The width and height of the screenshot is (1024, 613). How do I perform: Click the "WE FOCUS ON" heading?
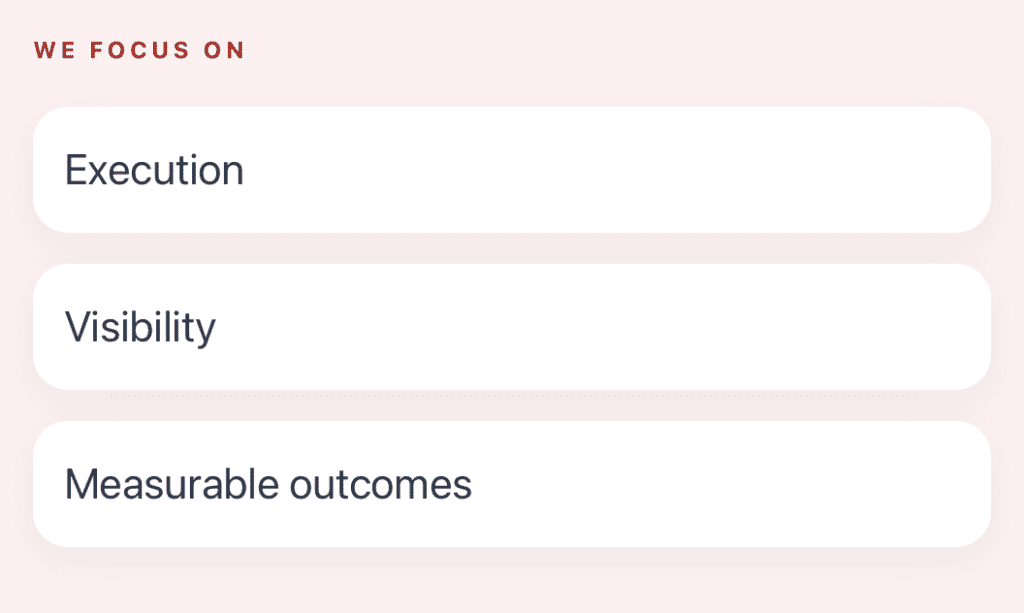(139, 50)
